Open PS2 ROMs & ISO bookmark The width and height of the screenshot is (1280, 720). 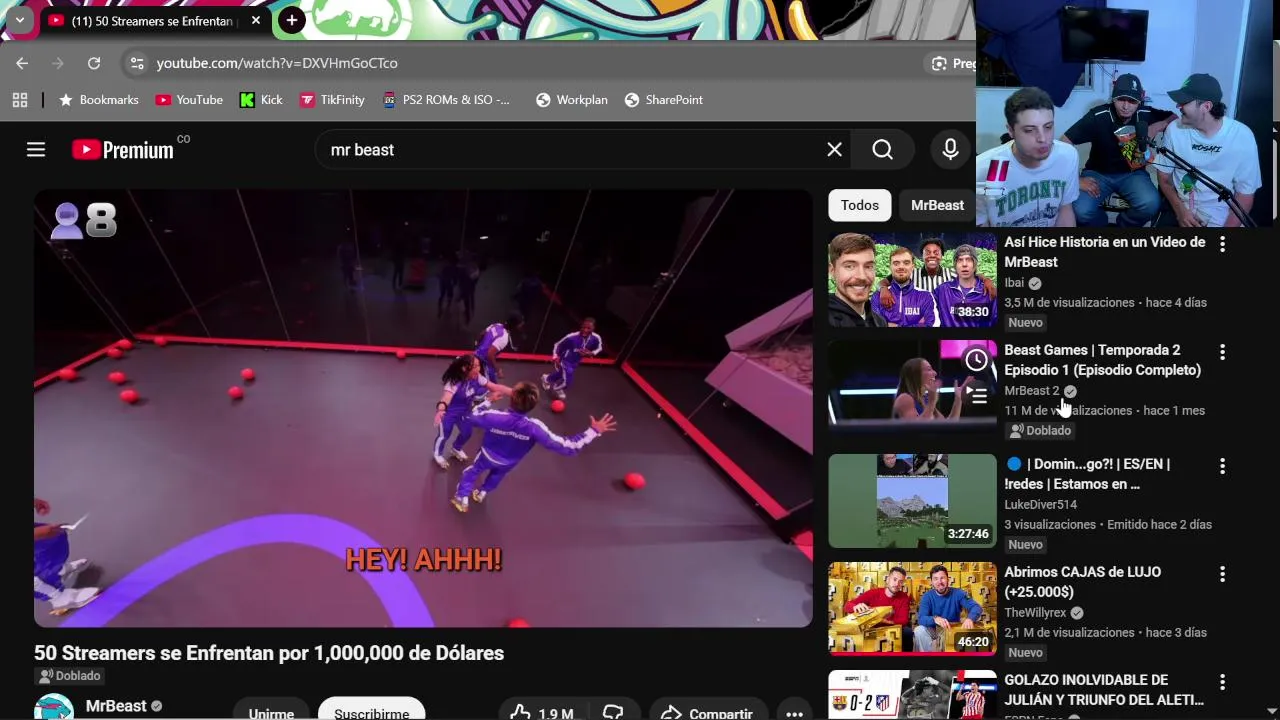[446, 100]
